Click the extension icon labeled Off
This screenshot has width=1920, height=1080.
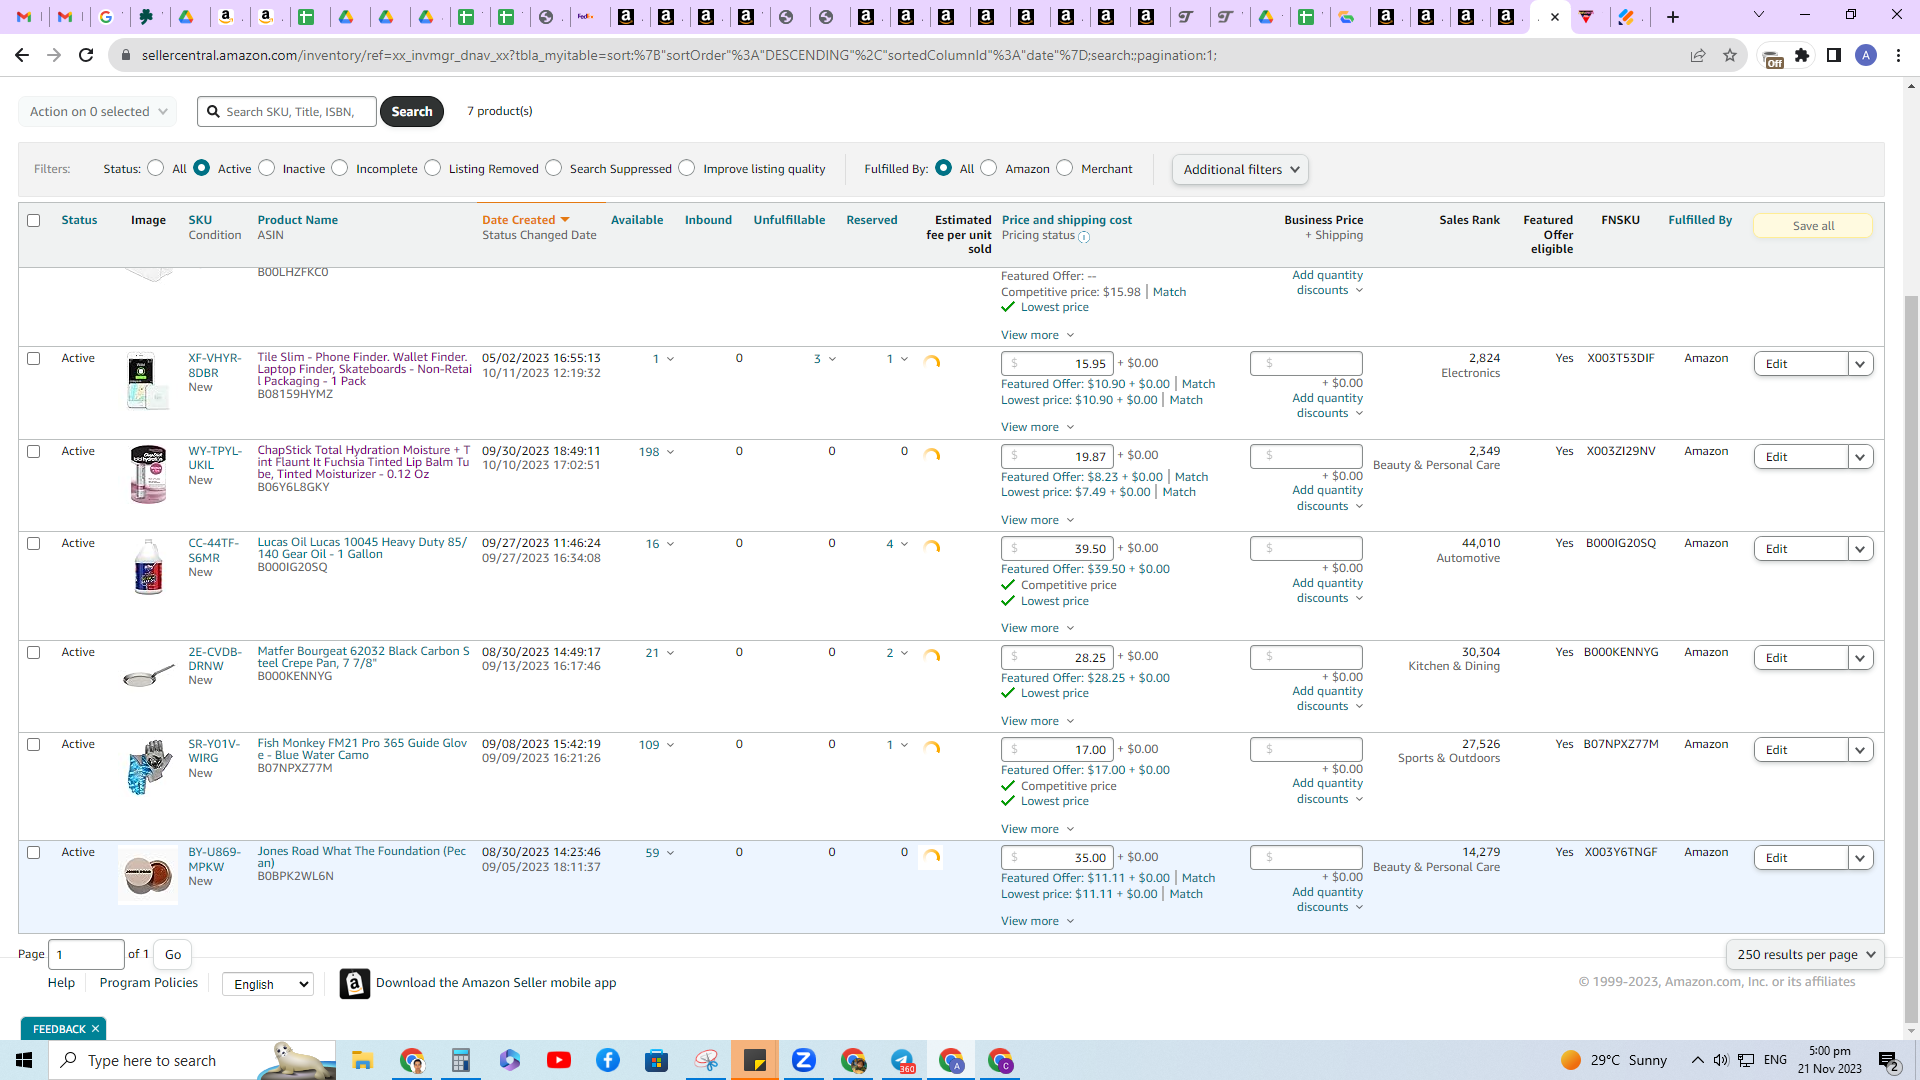pos(1772,57)
